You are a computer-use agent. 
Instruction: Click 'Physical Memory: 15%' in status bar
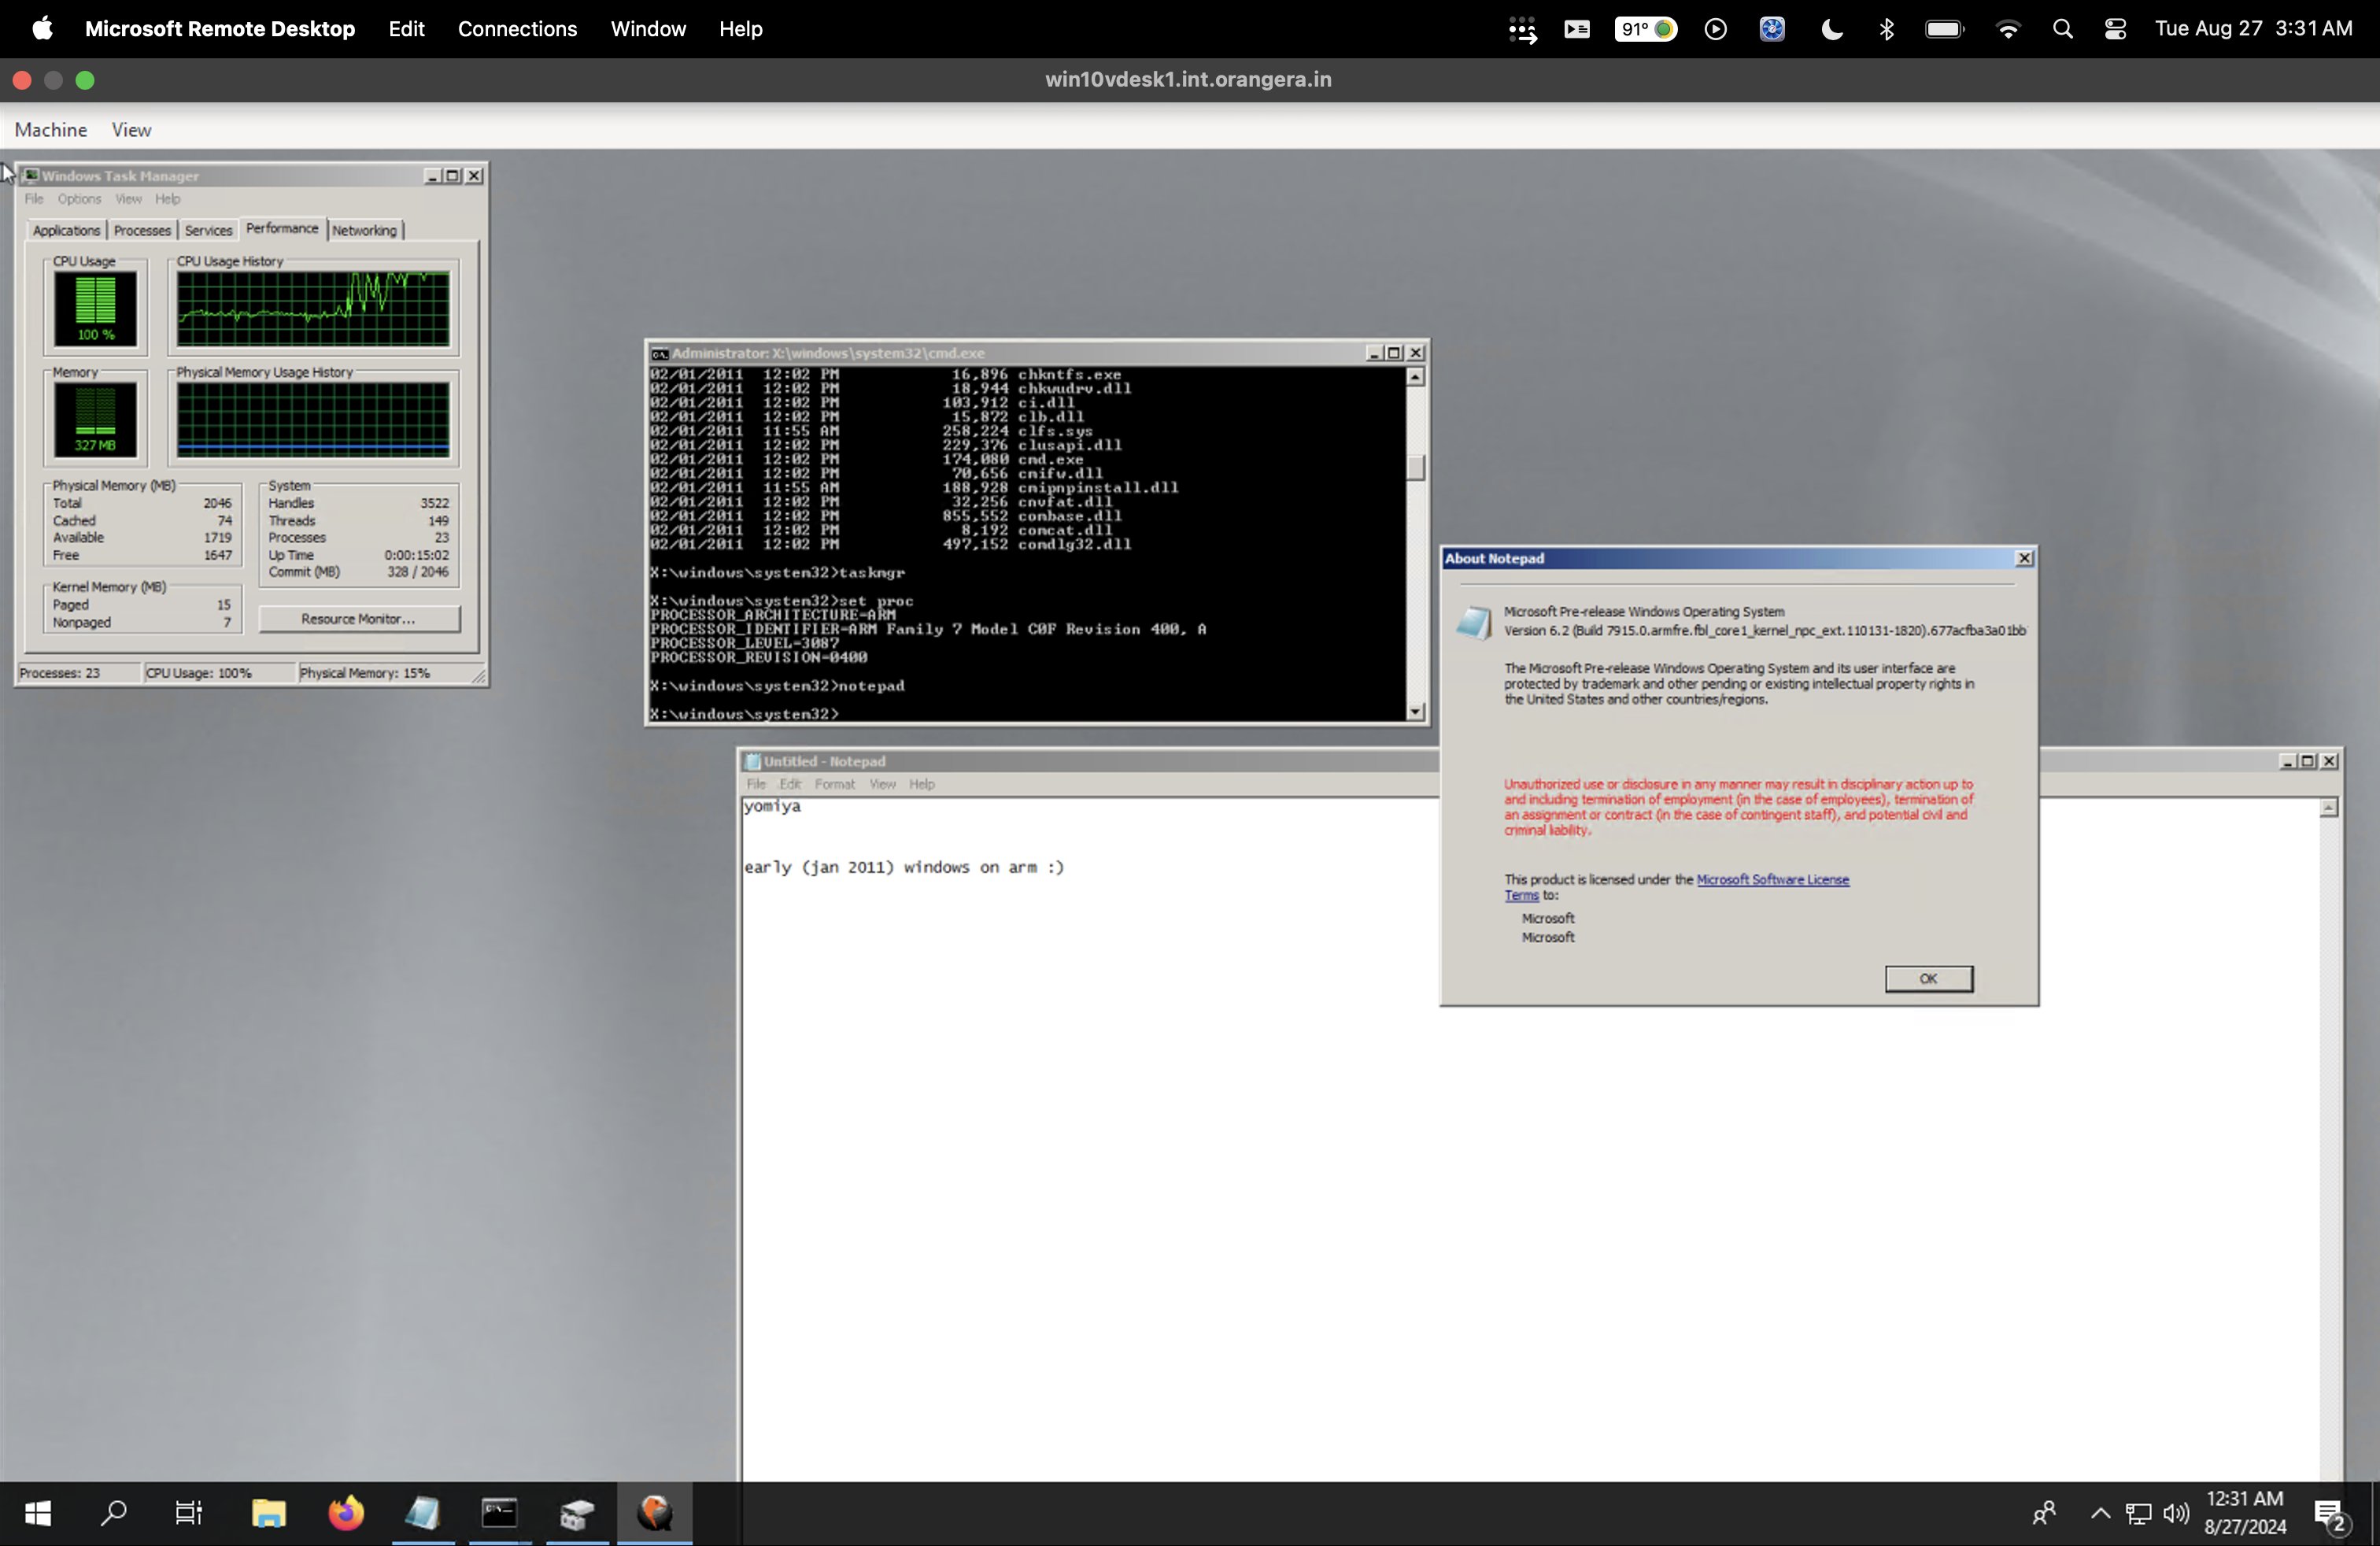tap(364, 673)
